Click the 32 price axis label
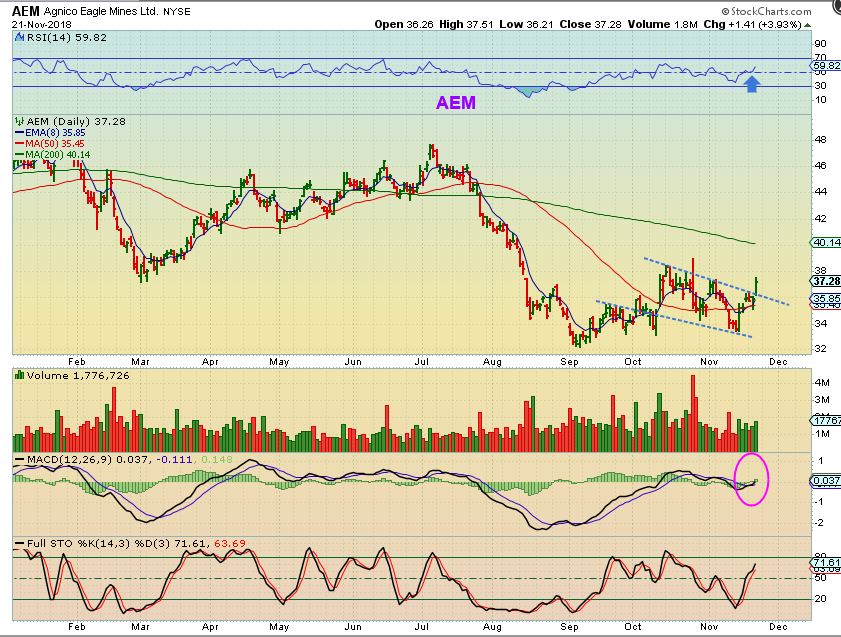Image resolution: width=841 pixels, height=637 pixels. click(820, 348)
